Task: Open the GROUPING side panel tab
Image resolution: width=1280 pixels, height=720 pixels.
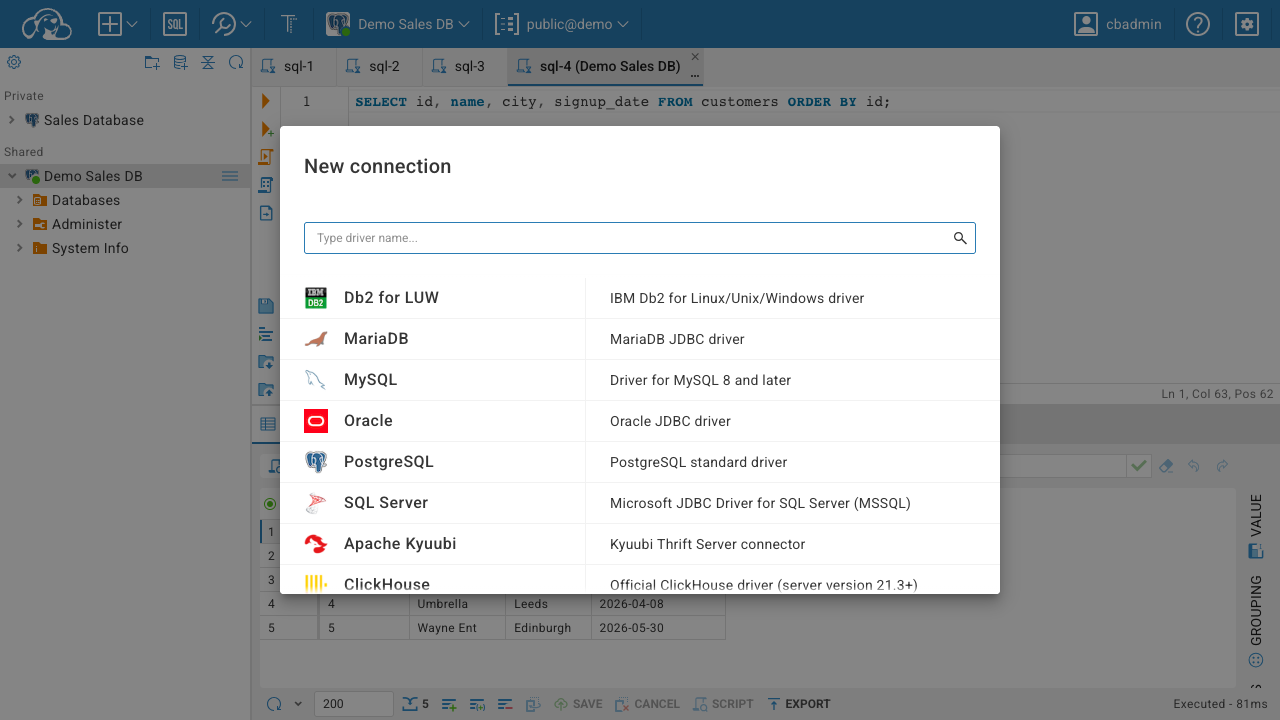Action: pos(1256,622)
